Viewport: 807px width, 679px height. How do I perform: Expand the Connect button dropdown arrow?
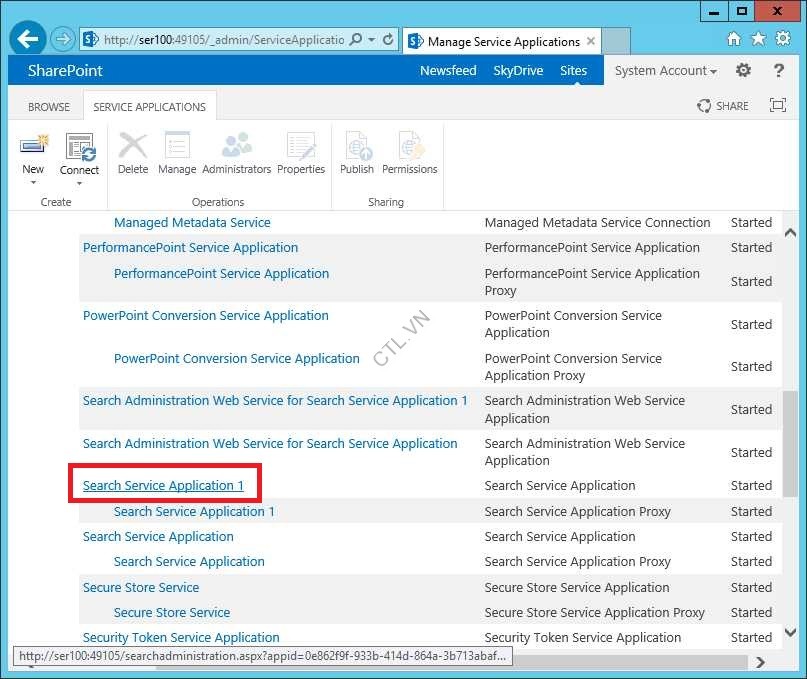coord(79,183)
